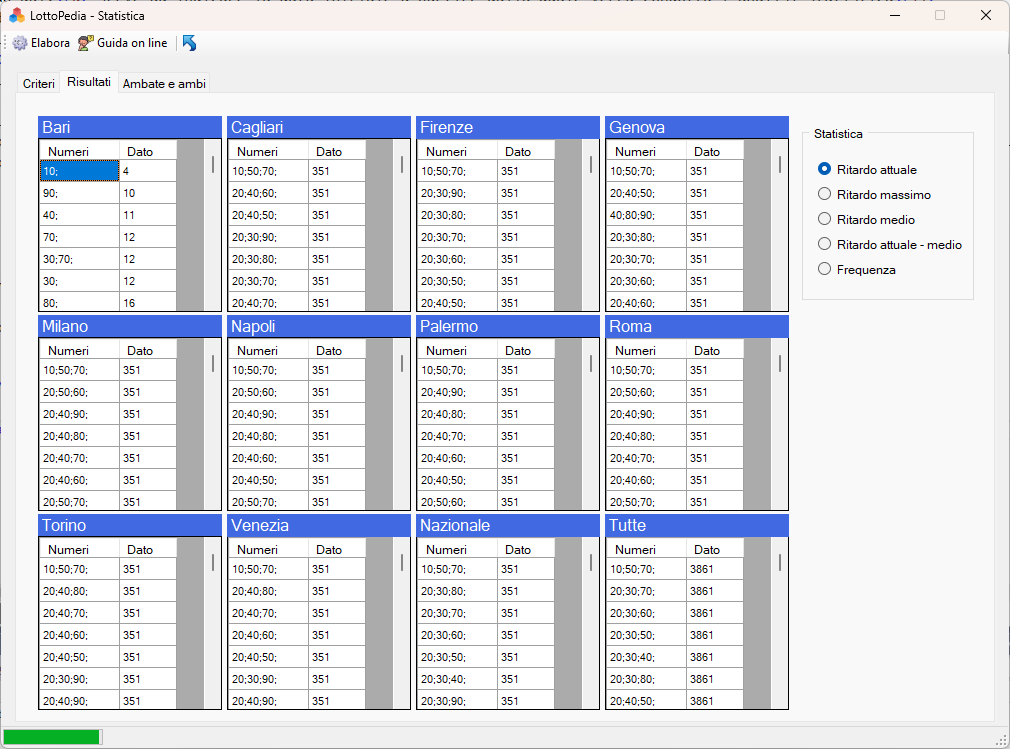Viewport: 1010px width, 749px height.
Task: Click the green progress bar
Action: (x=52, y=737)
